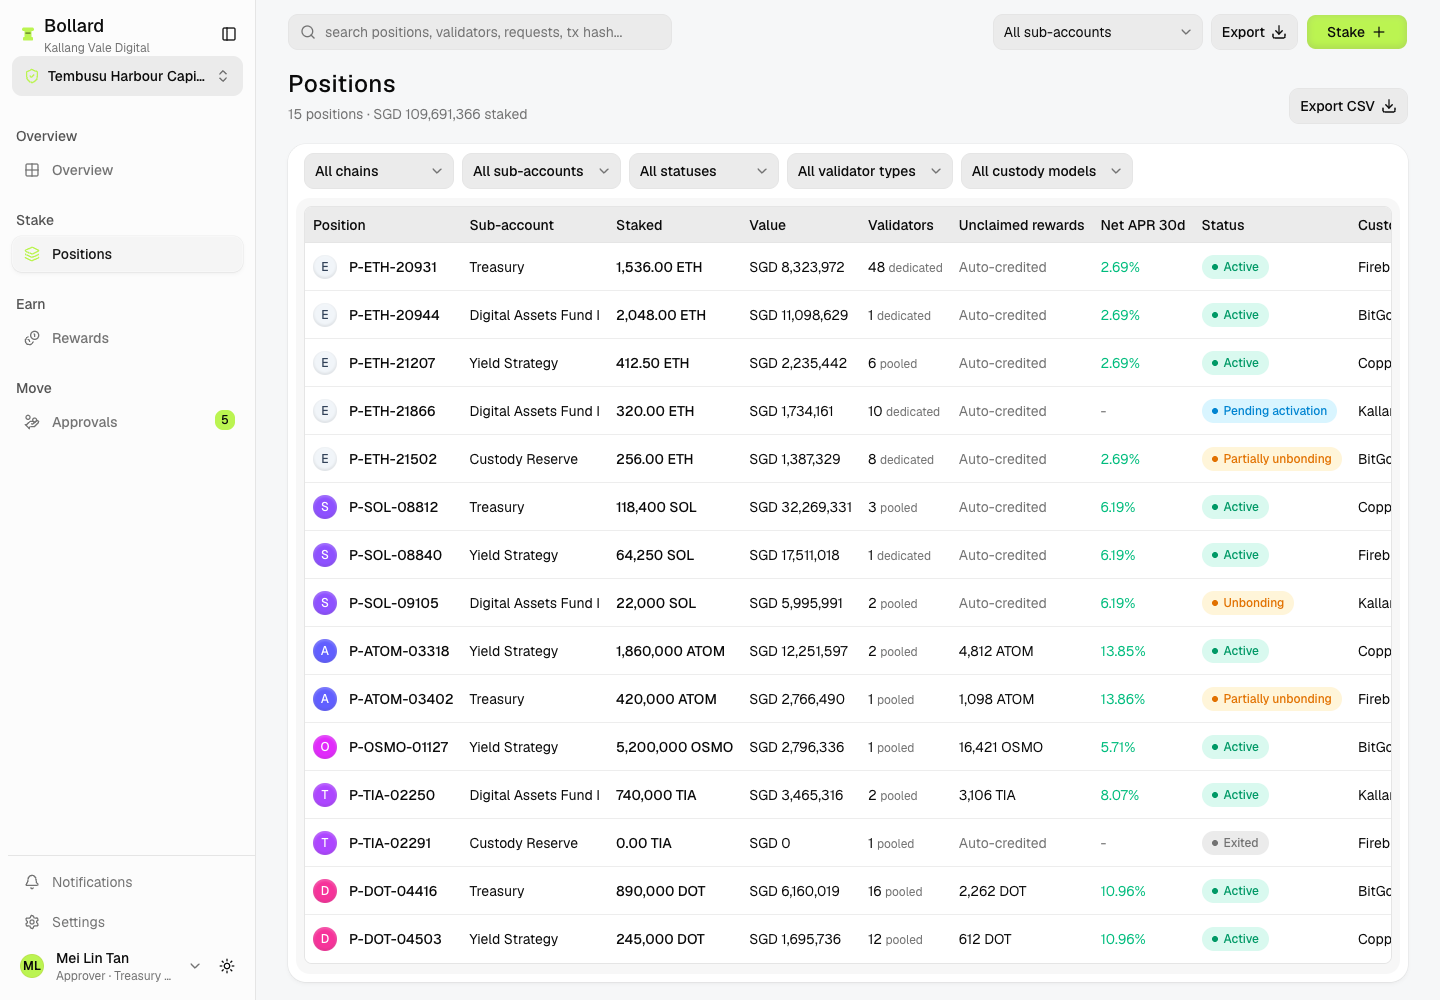Viewport: 1440px width, 1000px height.
Task: Open the Tembusu Harbour Capital organization switcher
Action: coord(127,76)
